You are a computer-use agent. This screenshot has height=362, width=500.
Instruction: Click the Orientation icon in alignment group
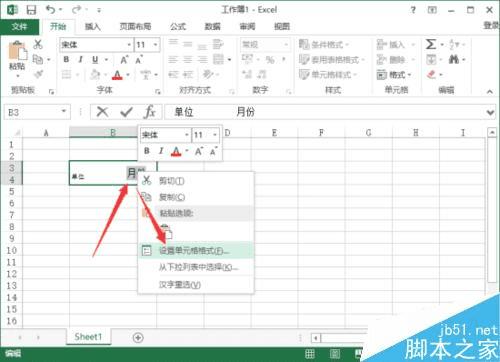coord(208,74)
